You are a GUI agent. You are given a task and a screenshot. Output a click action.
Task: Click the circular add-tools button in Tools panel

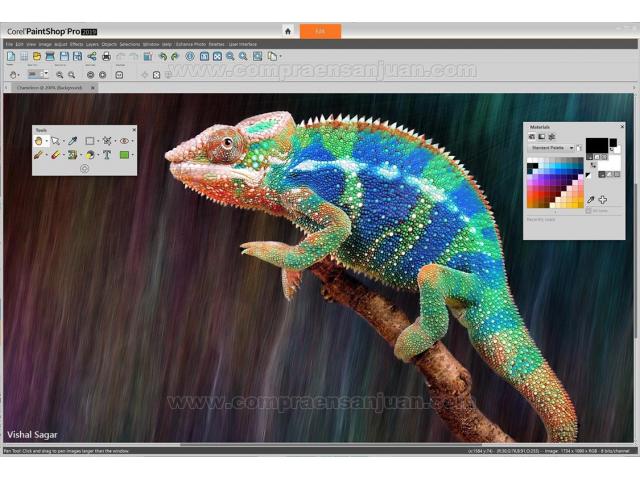pos(84,169)
